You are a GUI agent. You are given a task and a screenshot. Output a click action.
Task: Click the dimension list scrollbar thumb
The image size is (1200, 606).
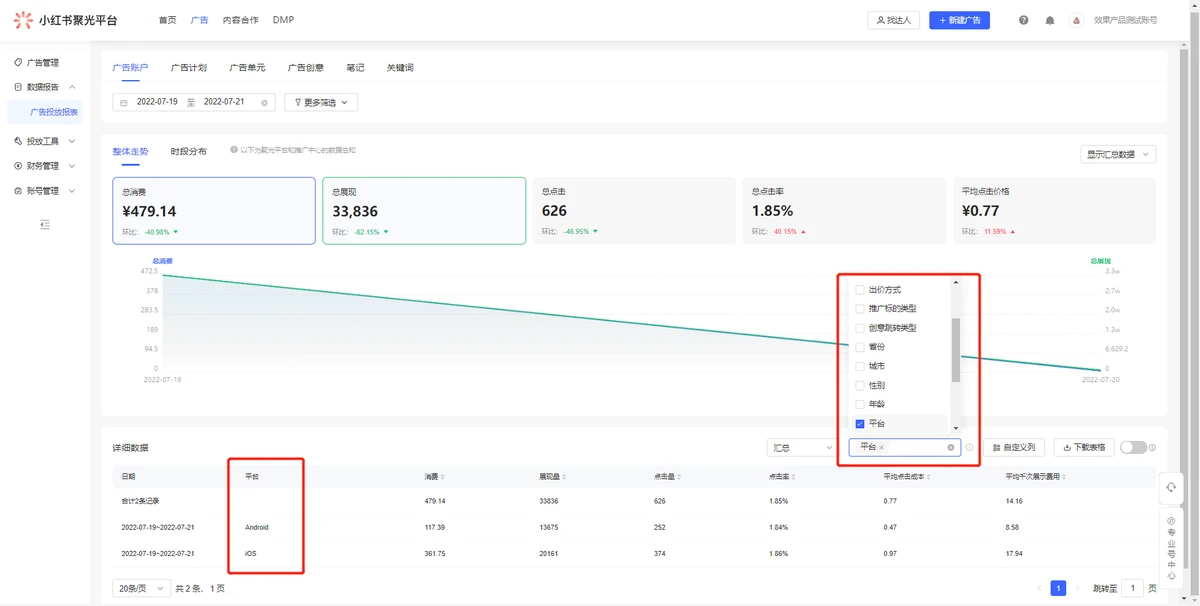coord(956,350)
